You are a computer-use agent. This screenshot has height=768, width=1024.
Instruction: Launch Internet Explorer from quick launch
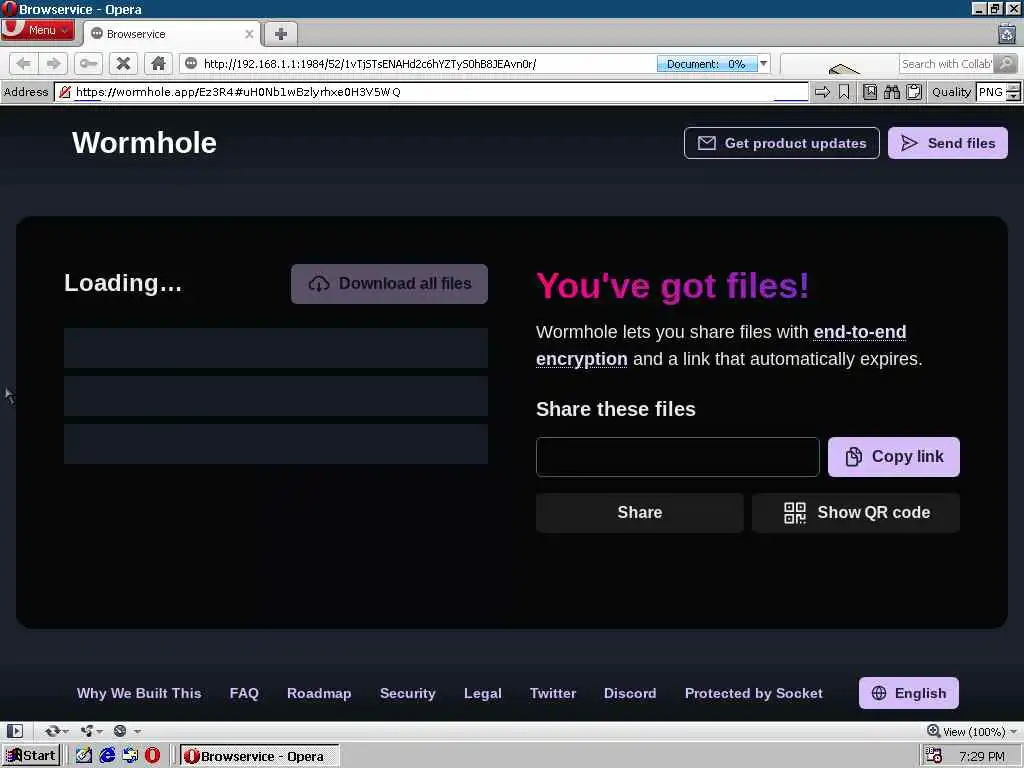coord(107,756)
